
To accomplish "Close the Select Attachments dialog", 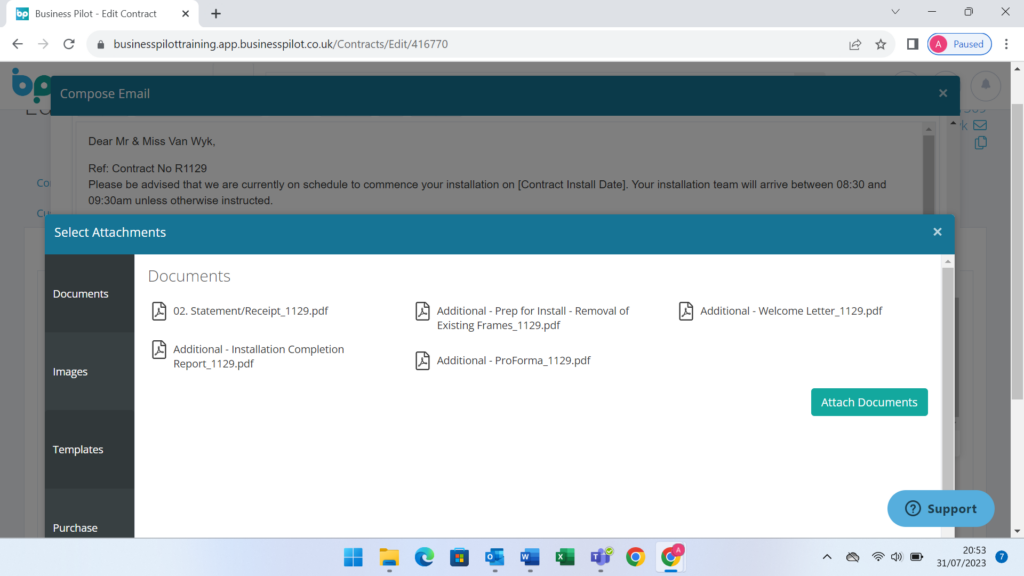I will 937,232.
